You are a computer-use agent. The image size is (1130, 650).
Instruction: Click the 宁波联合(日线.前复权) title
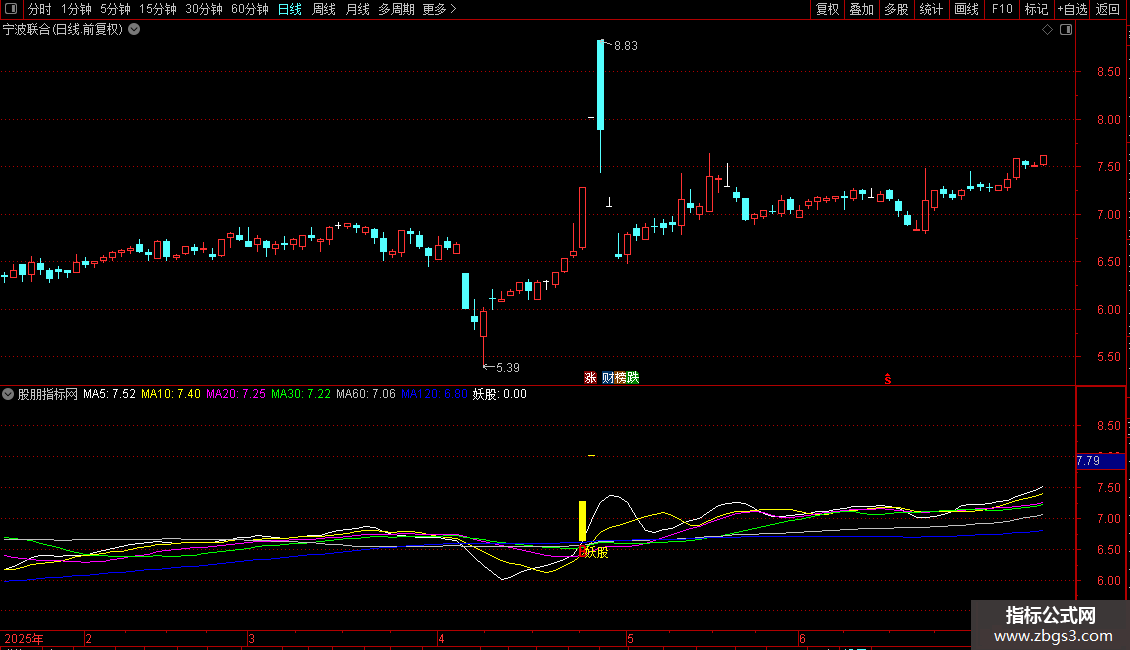[63, 30]
